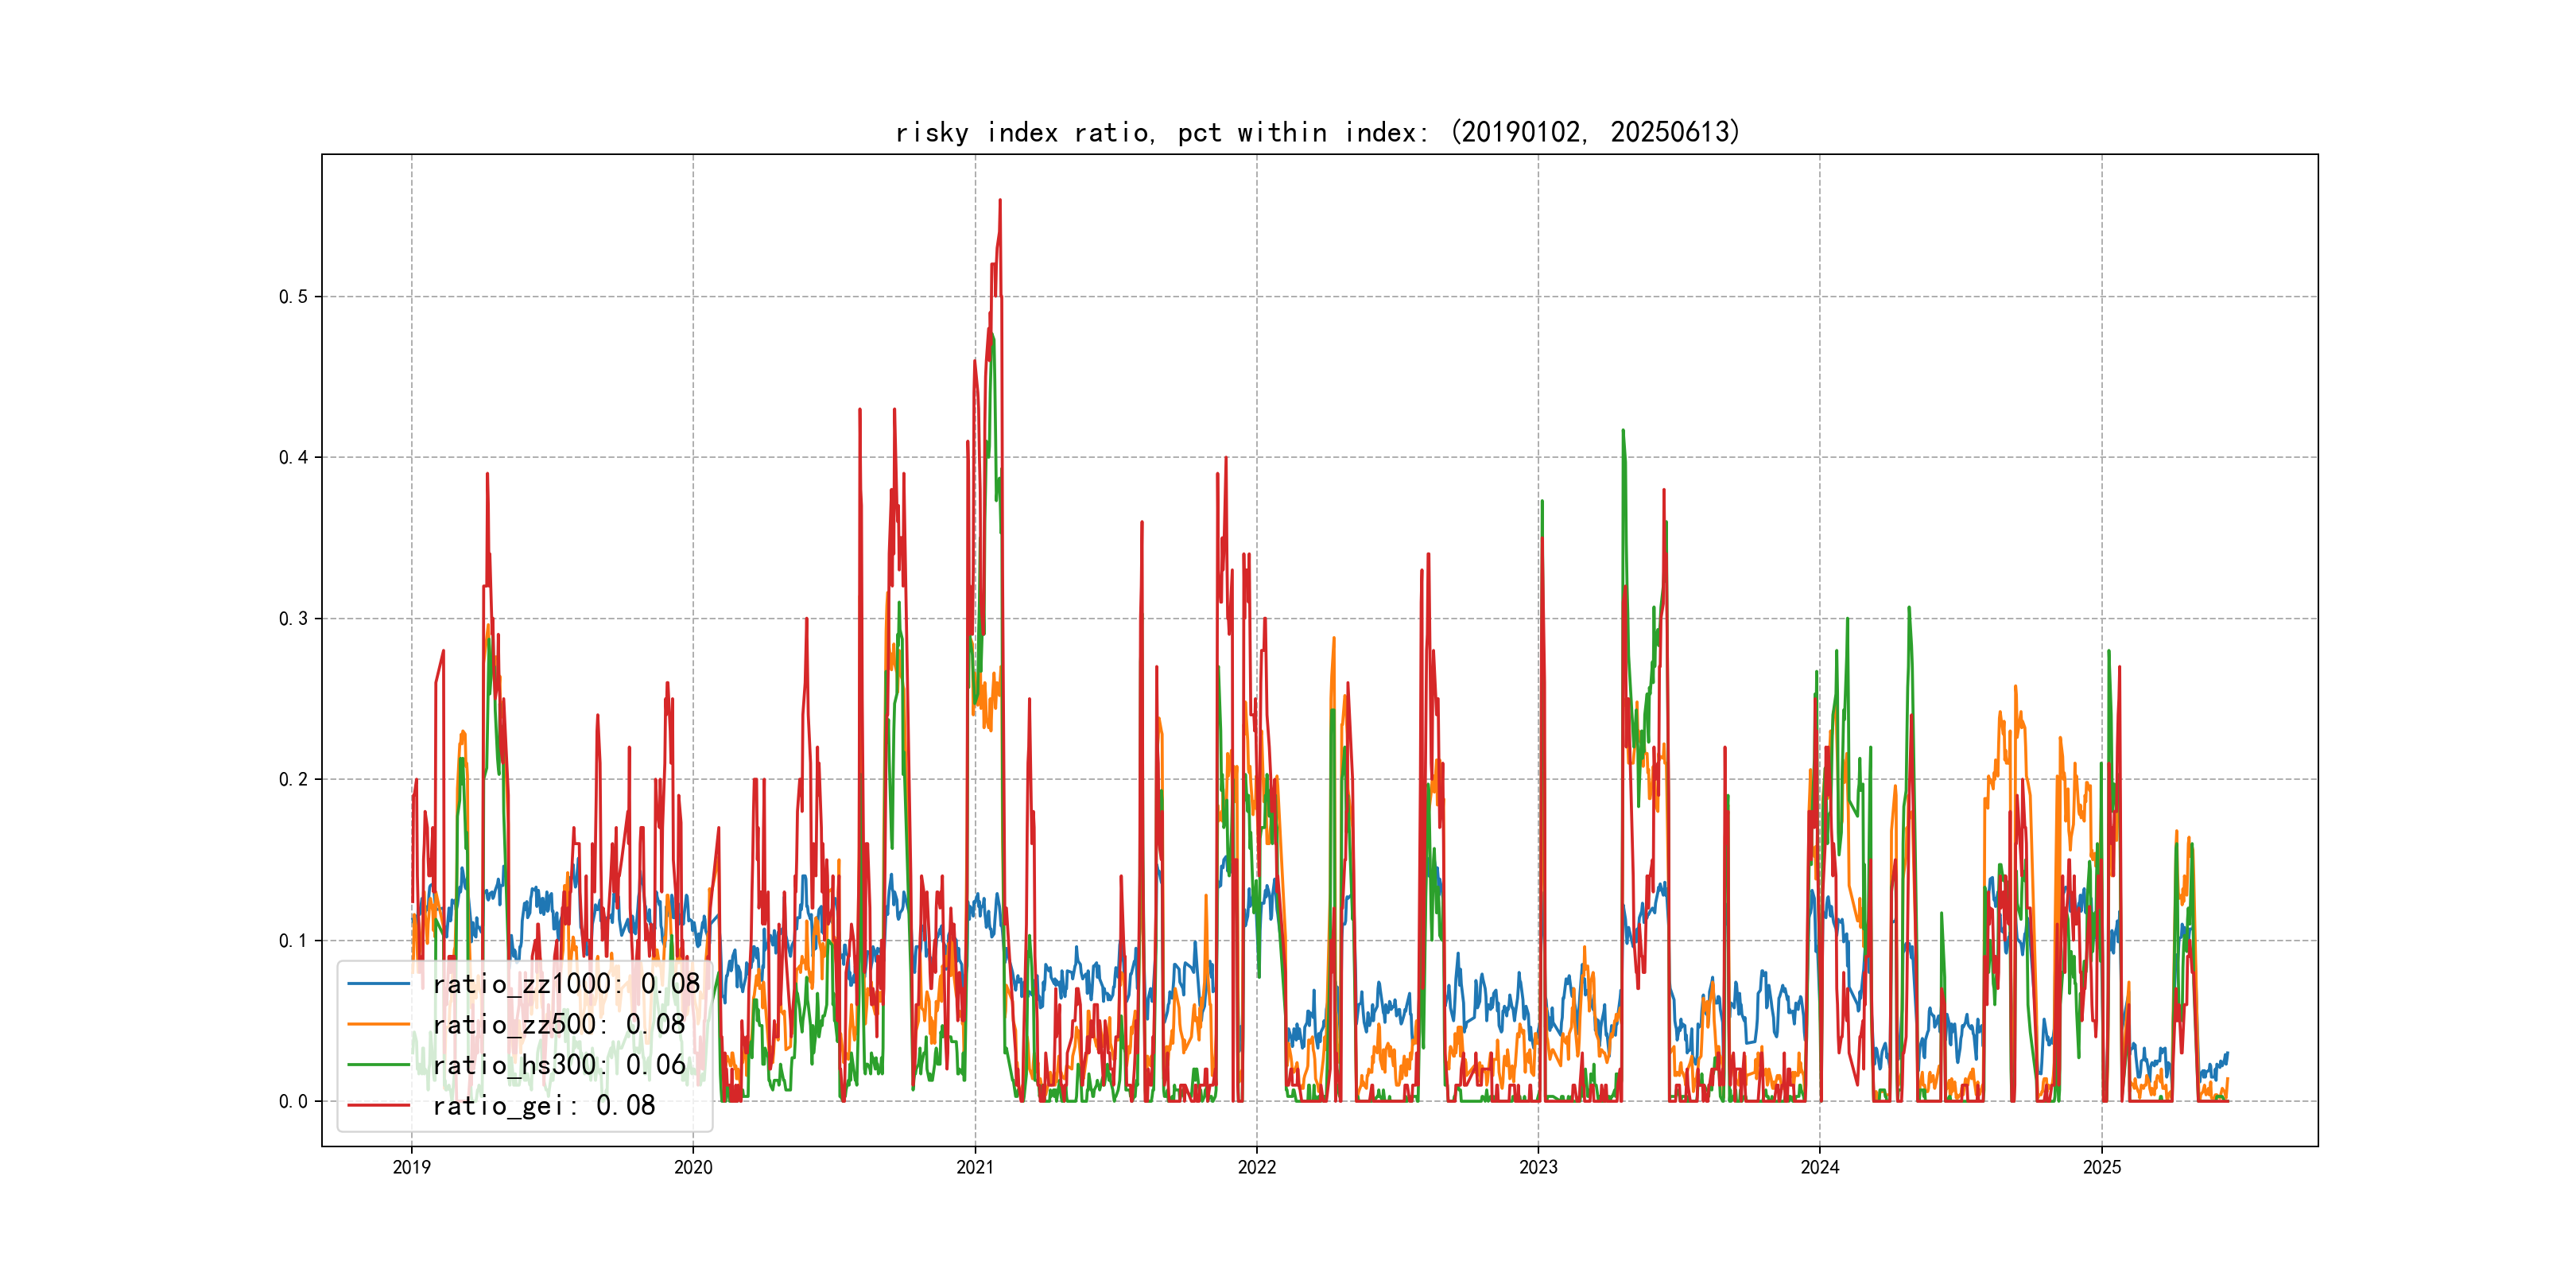Click the orange ratio_zz500 legend line sample
Image resolution: width=2576 pixels, height=1288 pixels.
click(x=378, y=1024)
